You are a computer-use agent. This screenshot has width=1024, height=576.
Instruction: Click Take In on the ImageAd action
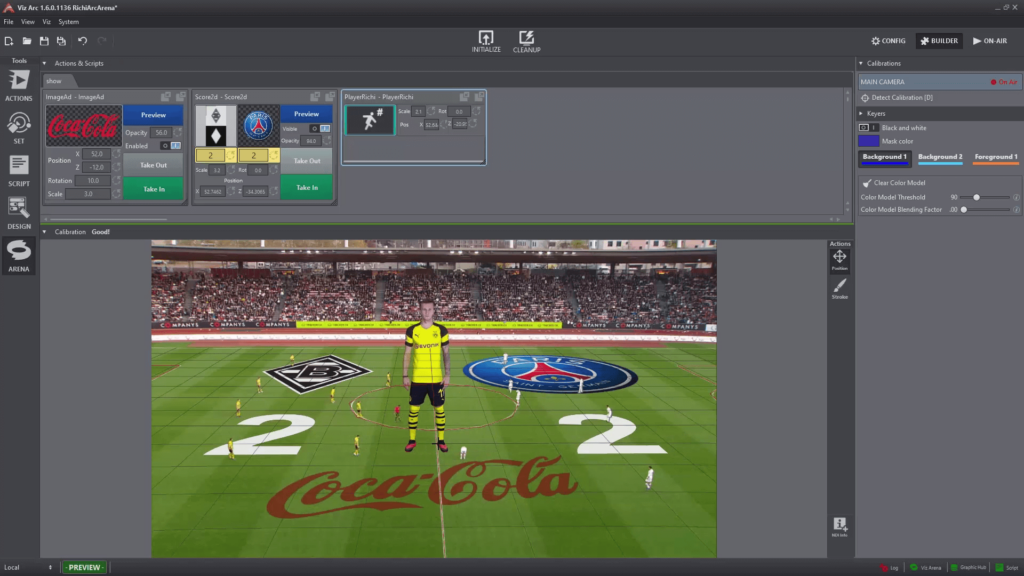click(x=154, y=189)
